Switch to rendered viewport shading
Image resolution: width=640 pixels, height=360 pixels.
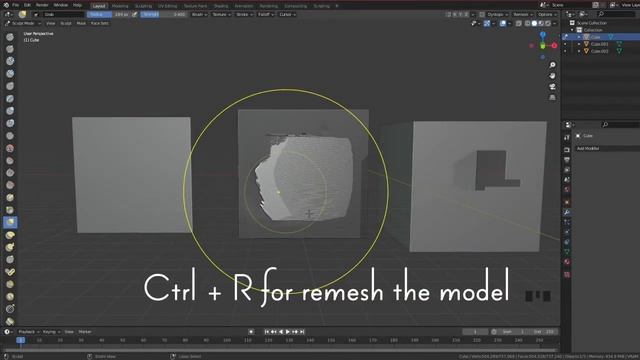point(548,24)
